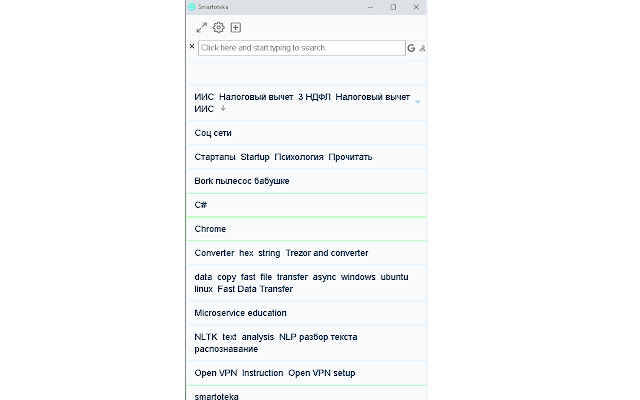640x400 pixels.
Task: Select the Bork пылесос бабушке entry
Action: [x=307, y=181]
